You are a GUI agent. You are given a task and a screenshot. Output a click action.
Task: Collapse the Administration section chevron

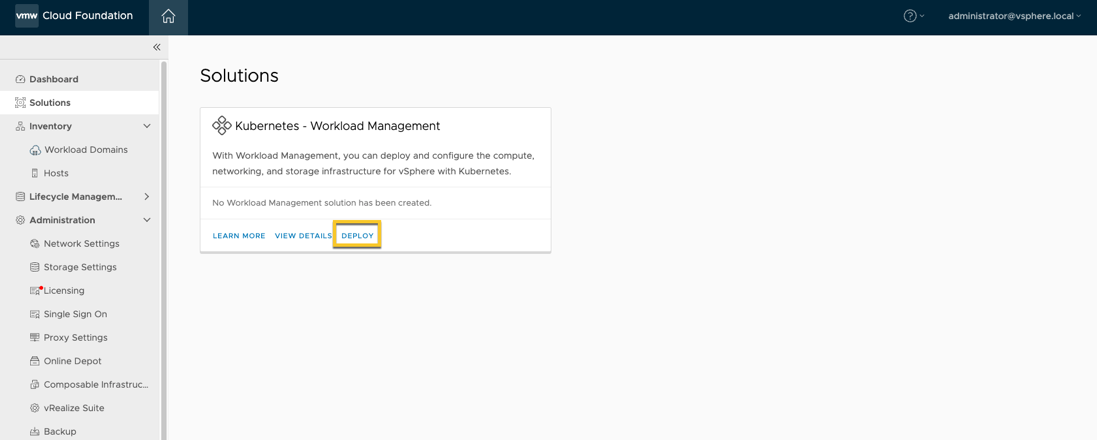(147, 220)
